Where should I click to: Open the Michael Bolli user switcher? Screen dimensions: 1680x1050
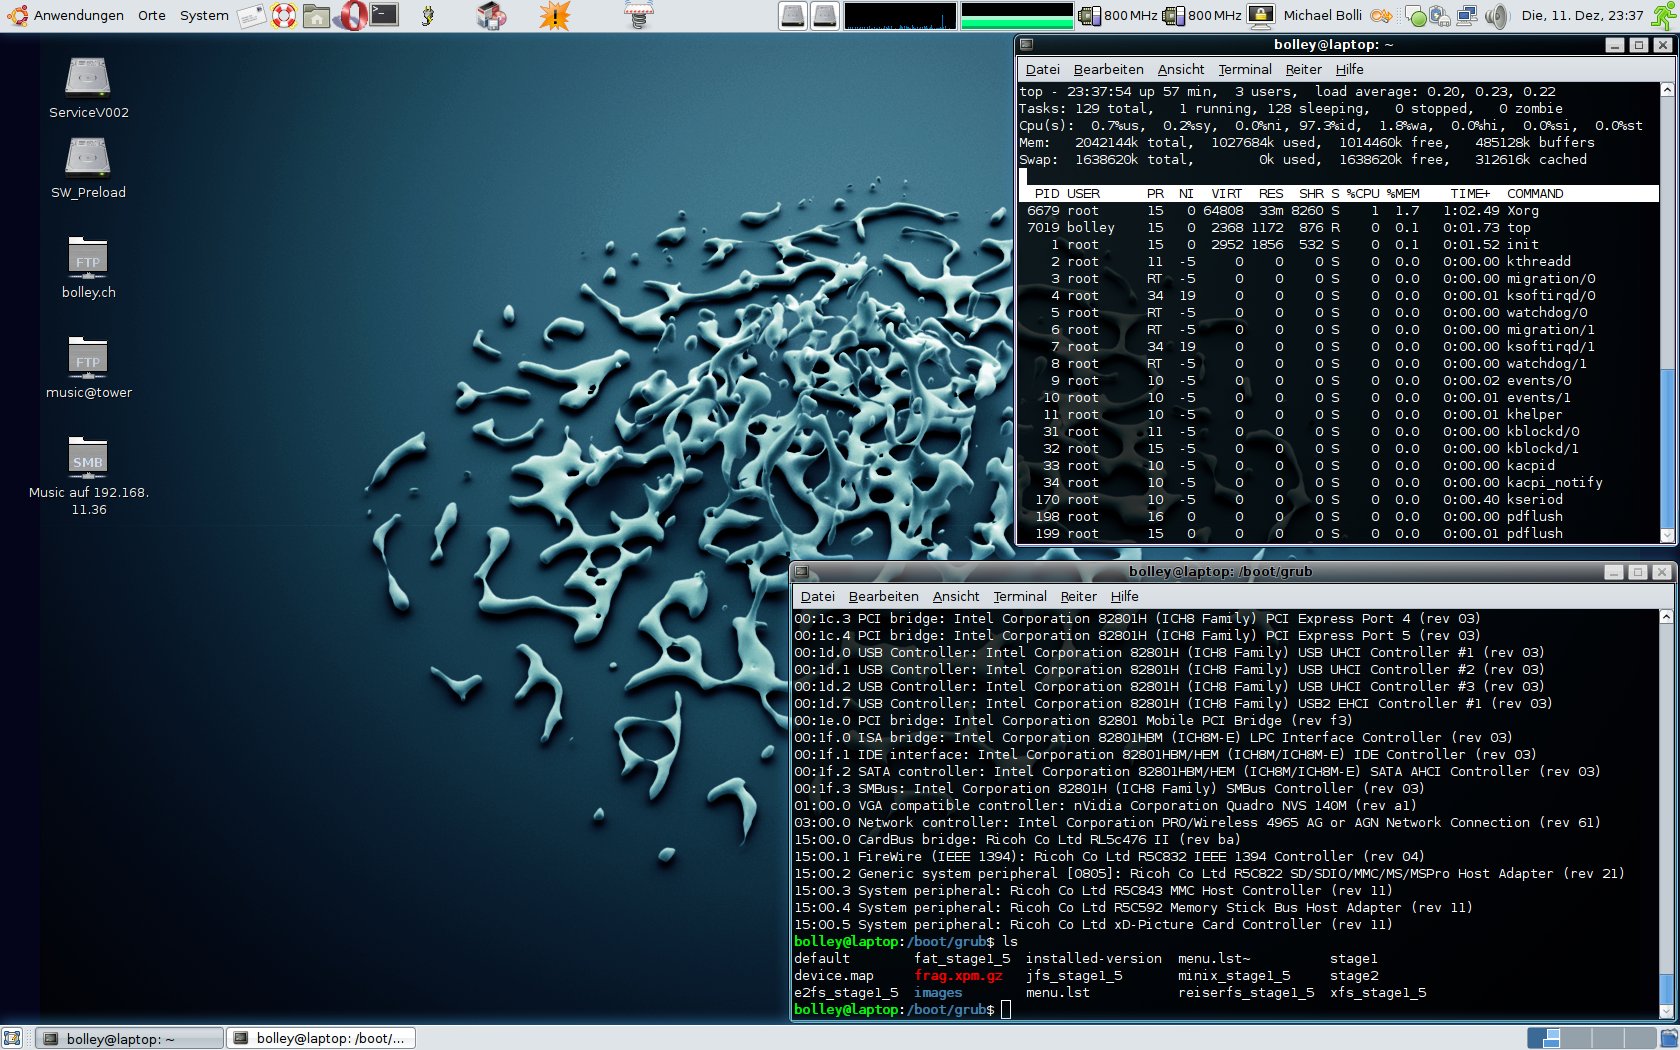[1322, 15]
